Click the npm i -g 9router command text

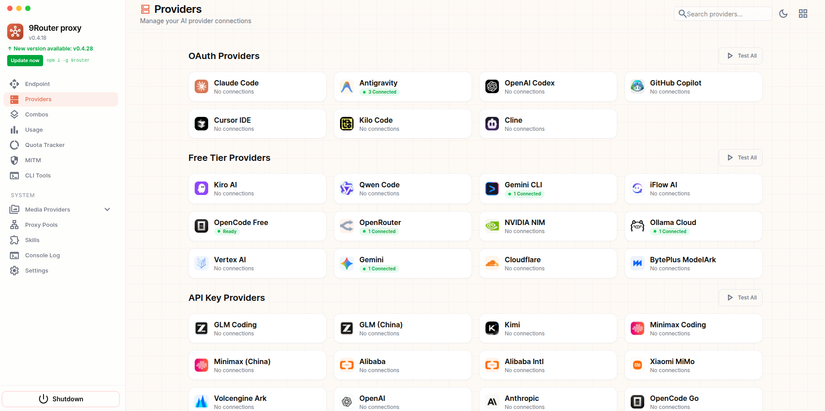(68, 61)
